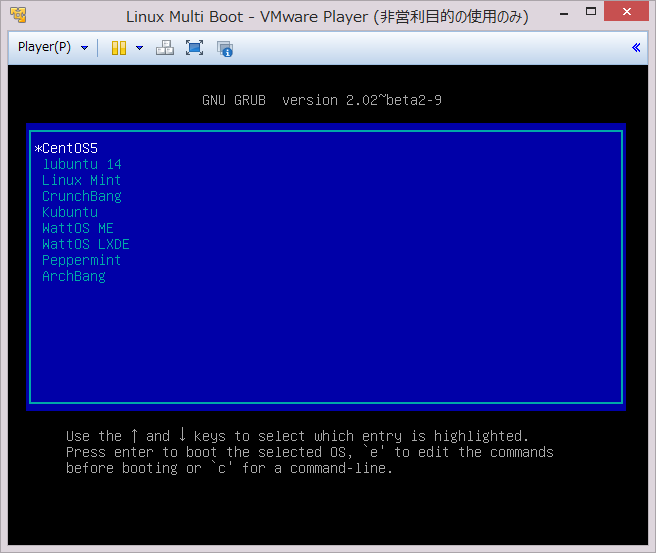Select the Kubuntu boot entry
The width and height of the screenshot is (656, 553).
(x=70, y=212)
